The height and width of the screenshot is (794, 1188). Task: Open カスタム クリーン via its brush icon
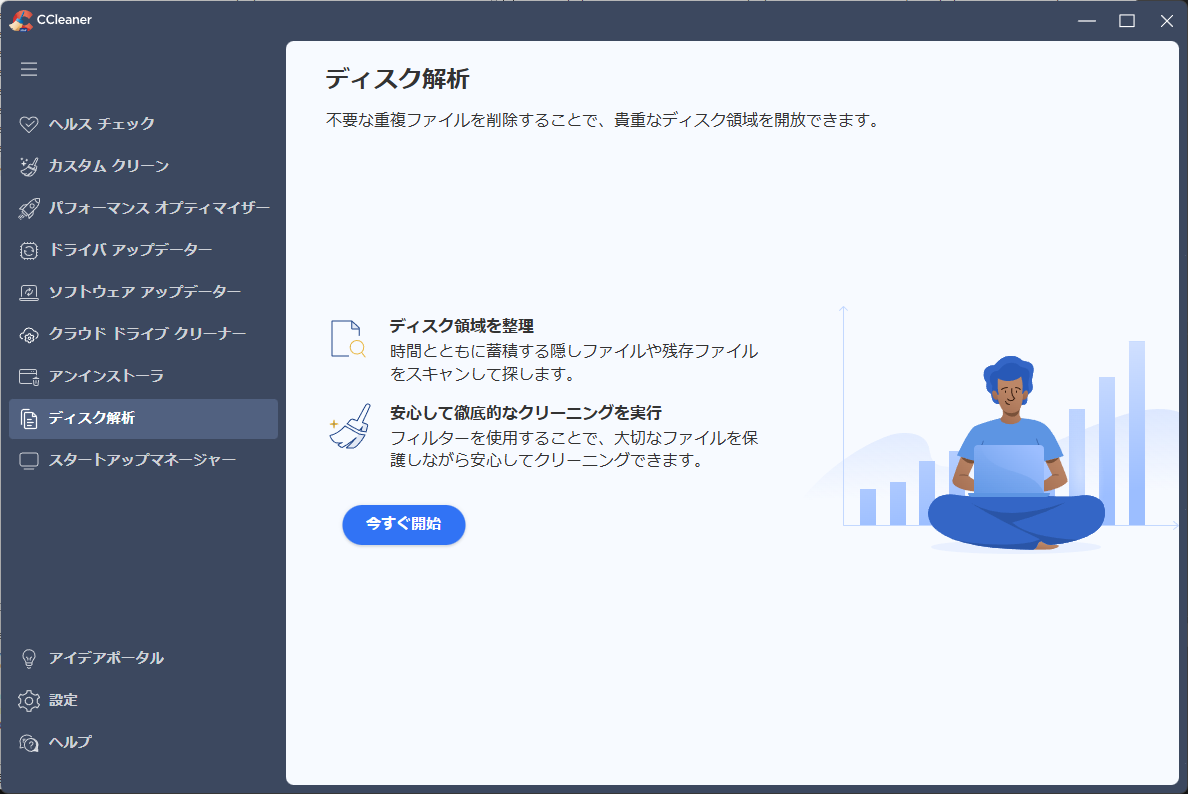(28, 166)
